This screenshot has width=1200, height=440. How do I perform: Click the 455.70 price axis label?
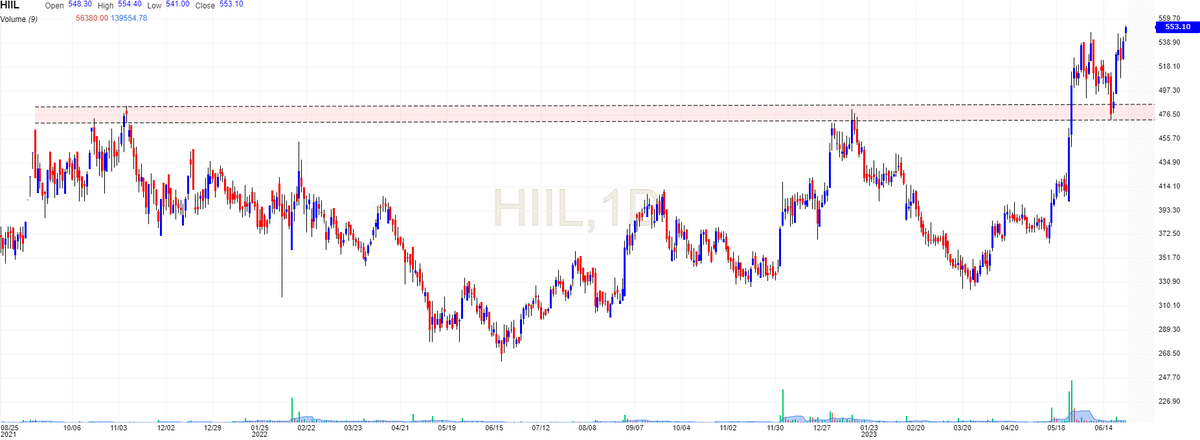(x=1170, y=138)
